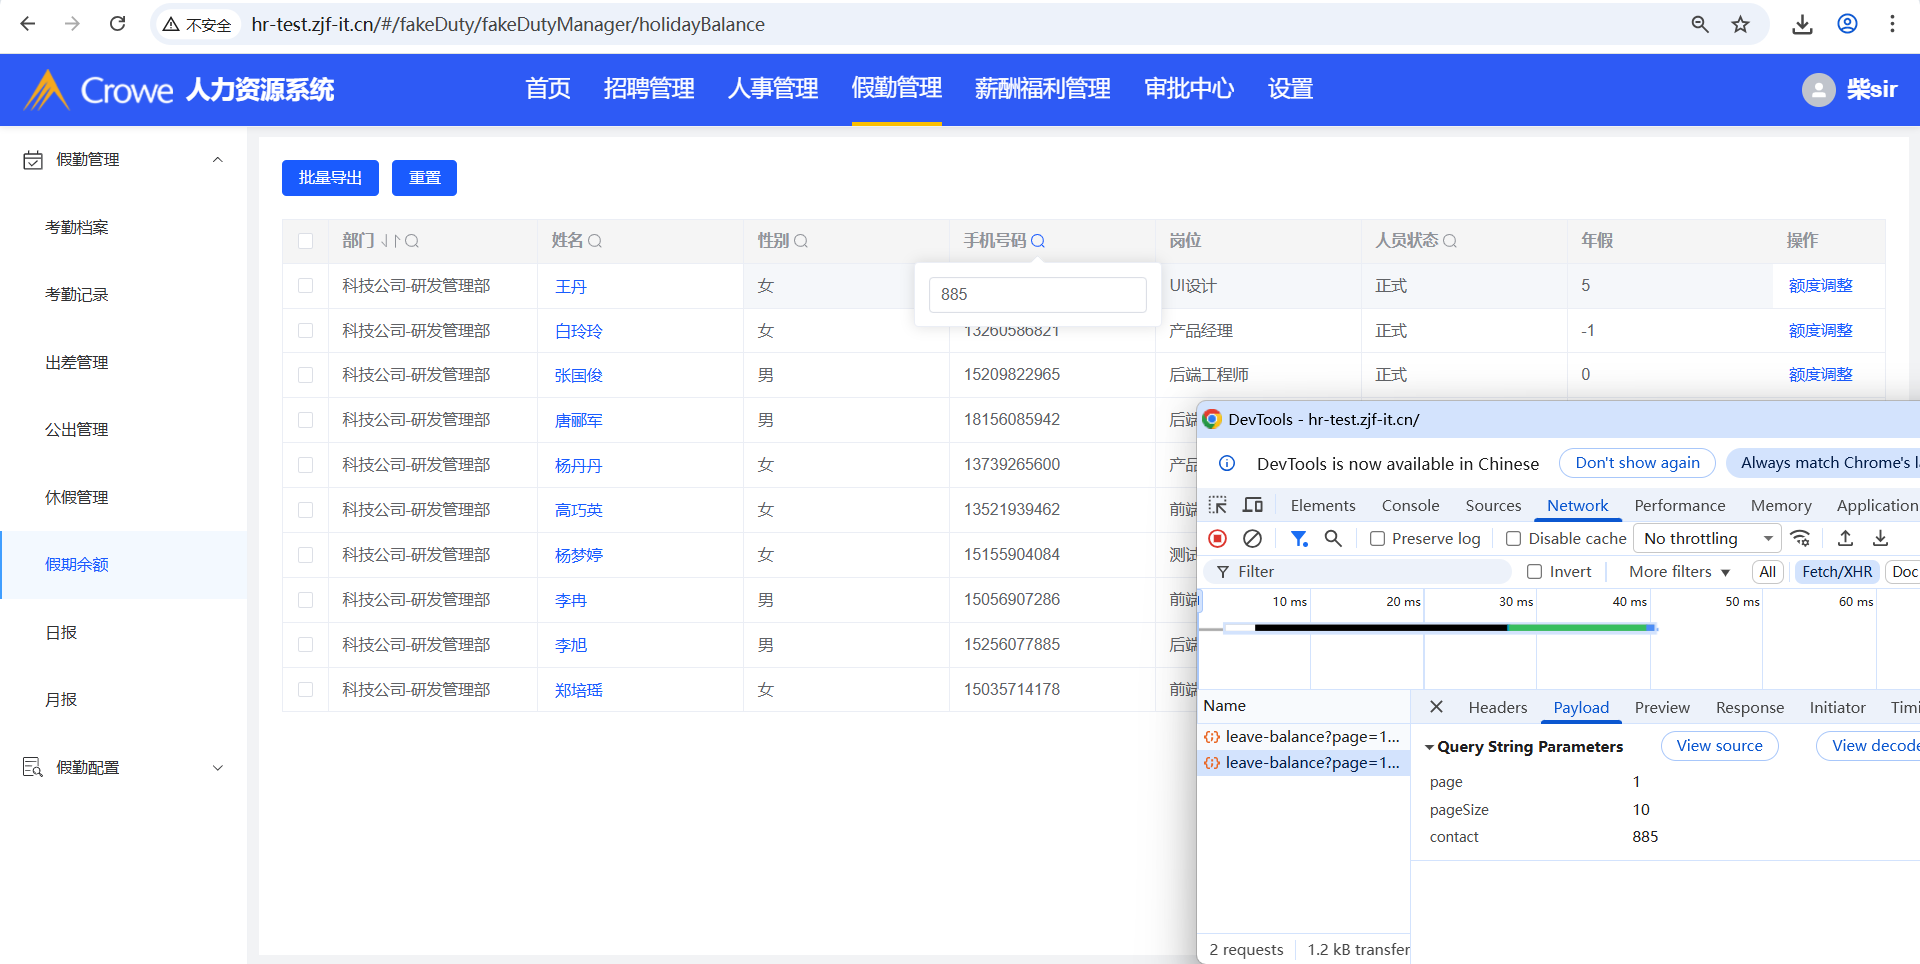1920x964 pixels.
Task: Bookmark this page with the star icon
Action: coord(1741,24)
